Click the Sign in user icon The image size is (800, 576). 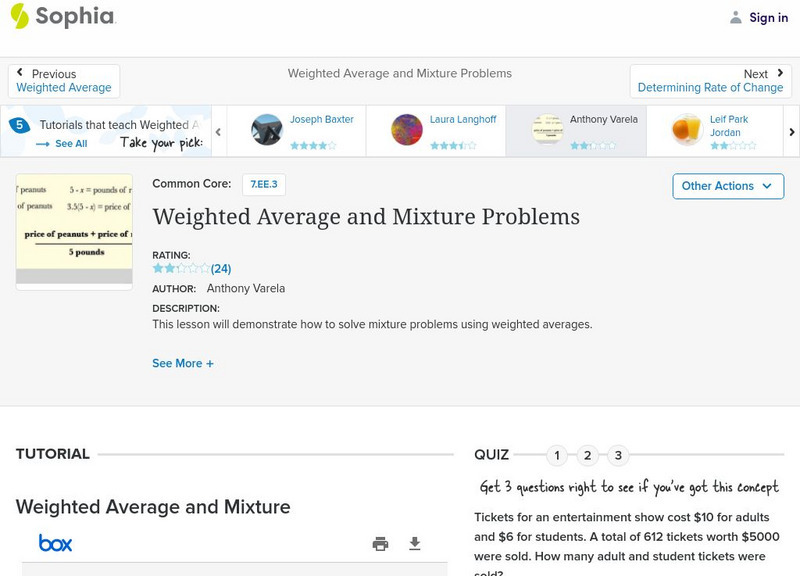pos(736,18)
